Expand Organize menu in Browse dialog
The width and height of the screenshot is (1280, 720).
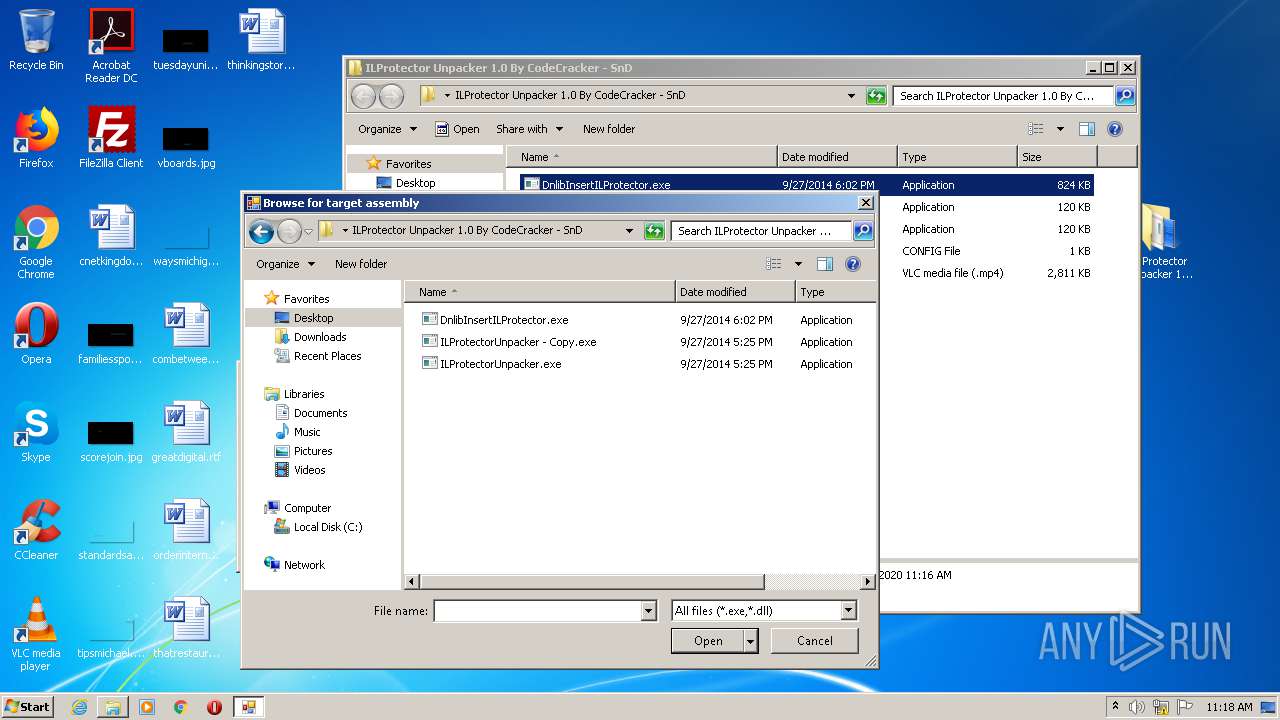pyautogui.click(x=285, y=264)
